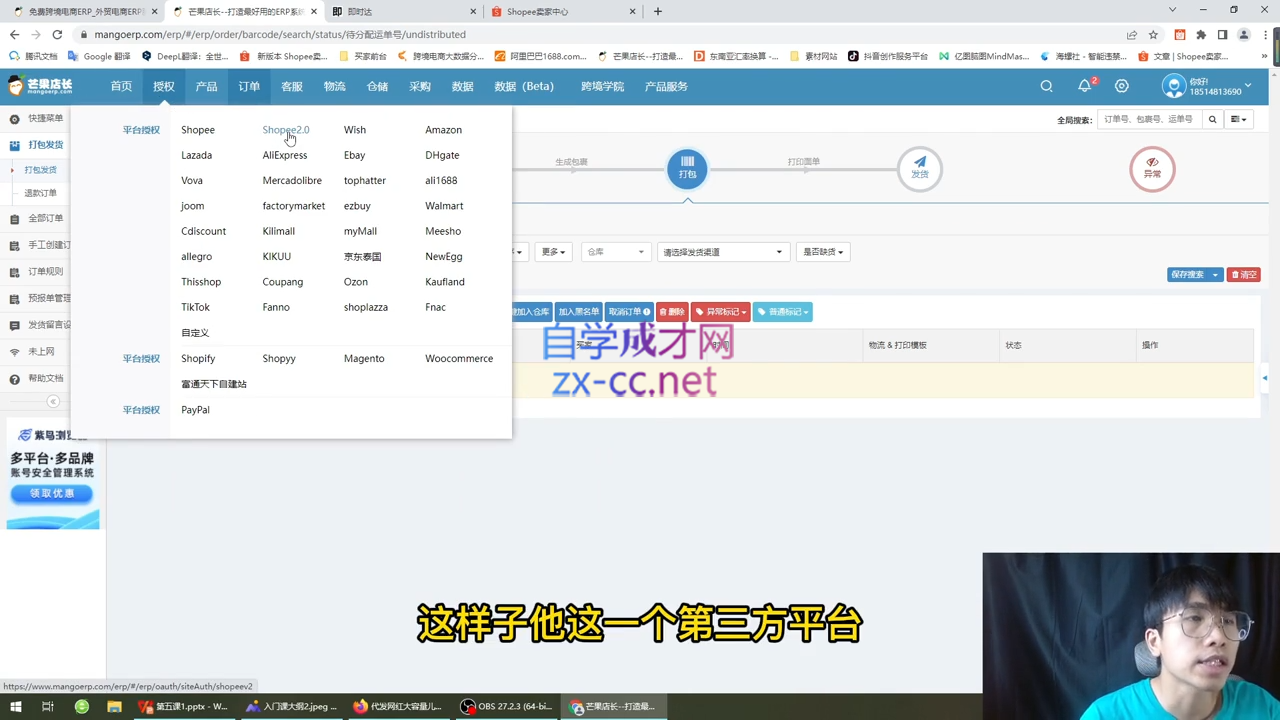Expand the right-edge side panel arrow
Screen dimensions: 1280x720
coord(1264,378)
